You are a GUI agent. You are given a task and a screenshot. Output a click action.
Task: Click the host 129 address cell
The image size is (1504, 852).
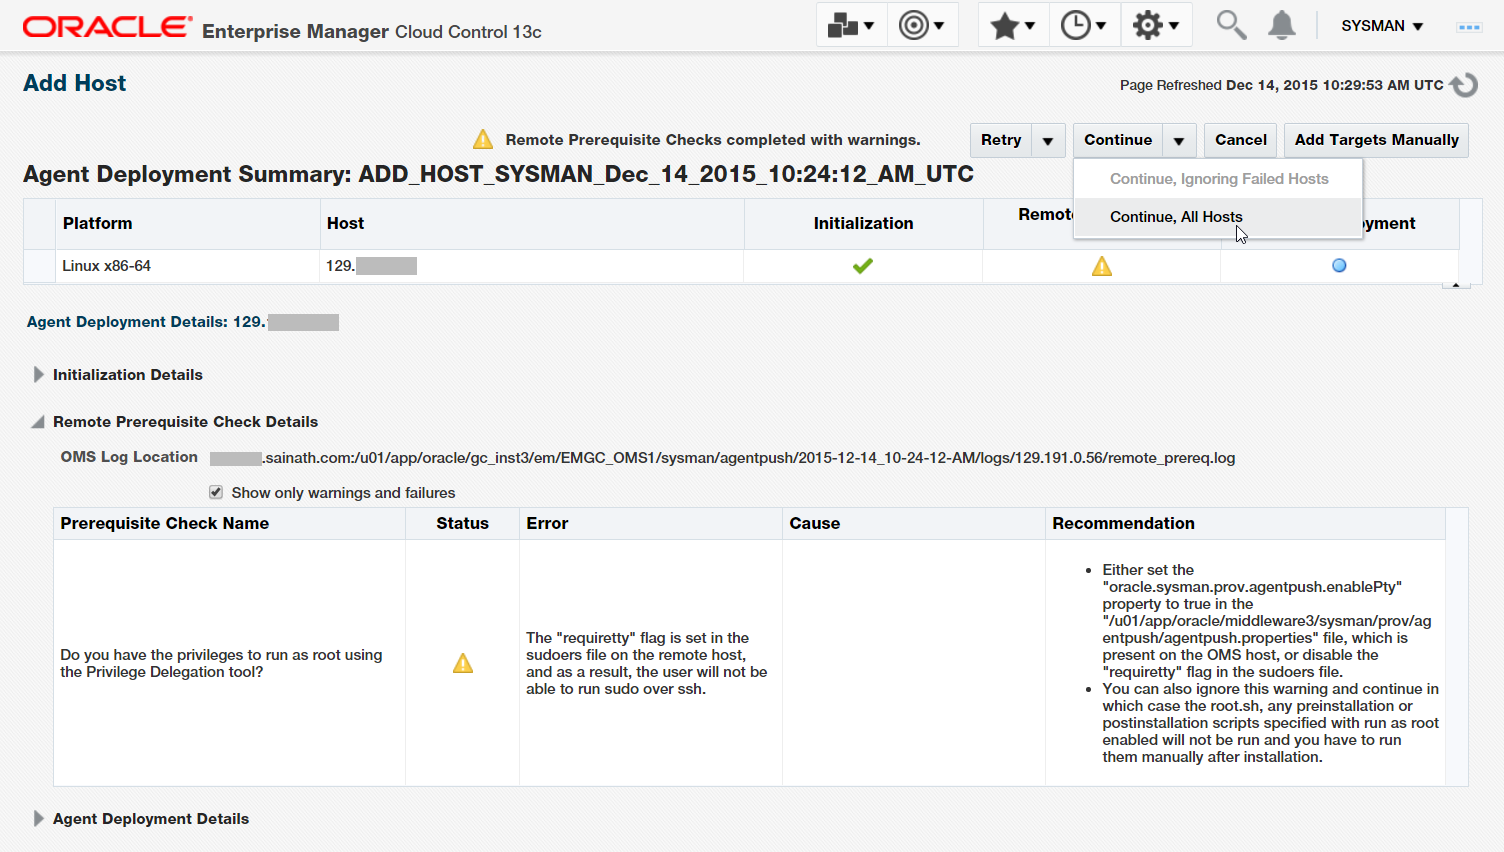[532, 266]
